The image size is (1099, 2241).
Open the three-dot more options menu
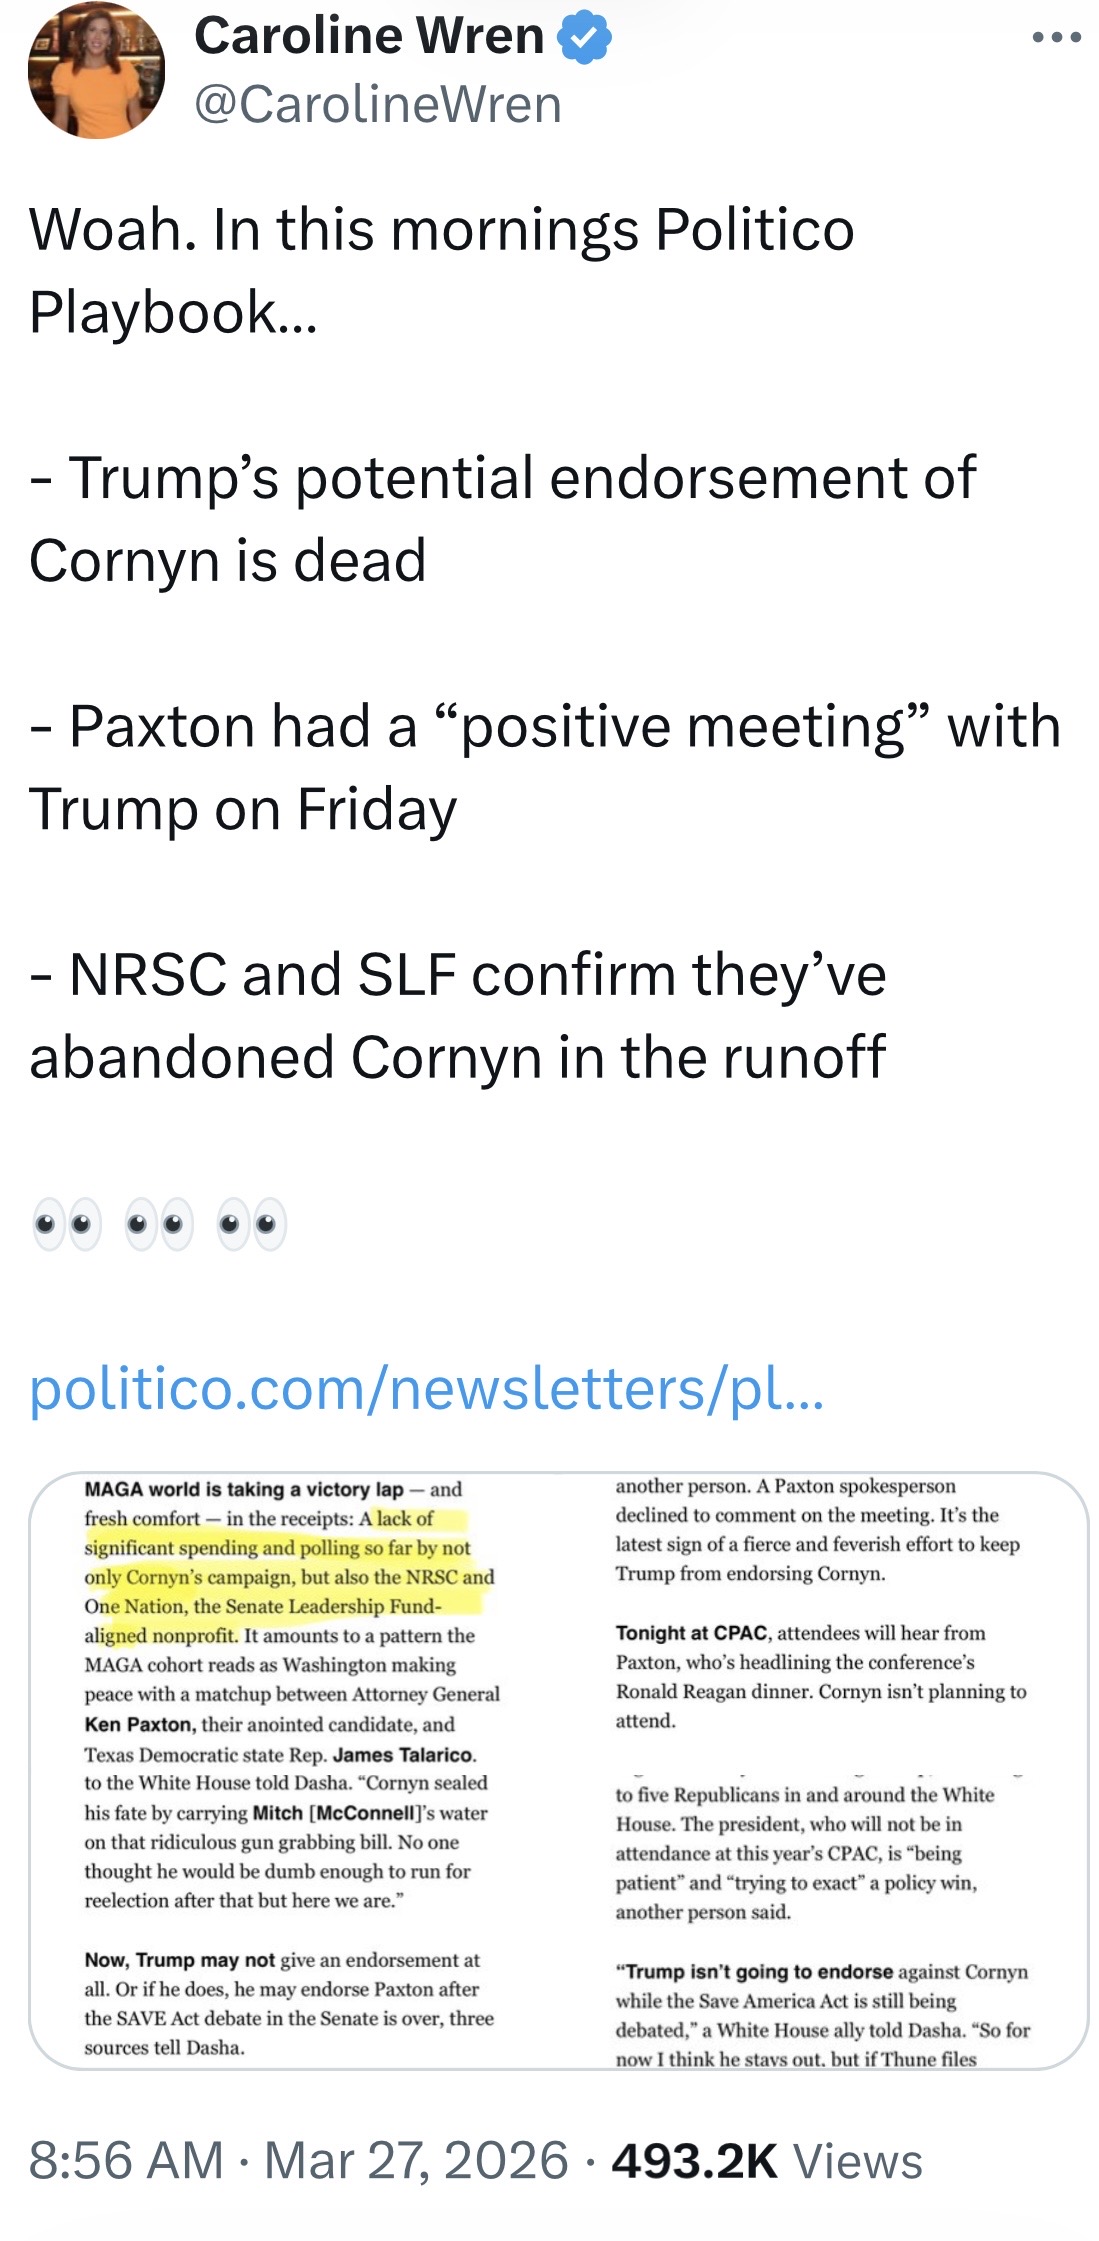coord(1056,38)
